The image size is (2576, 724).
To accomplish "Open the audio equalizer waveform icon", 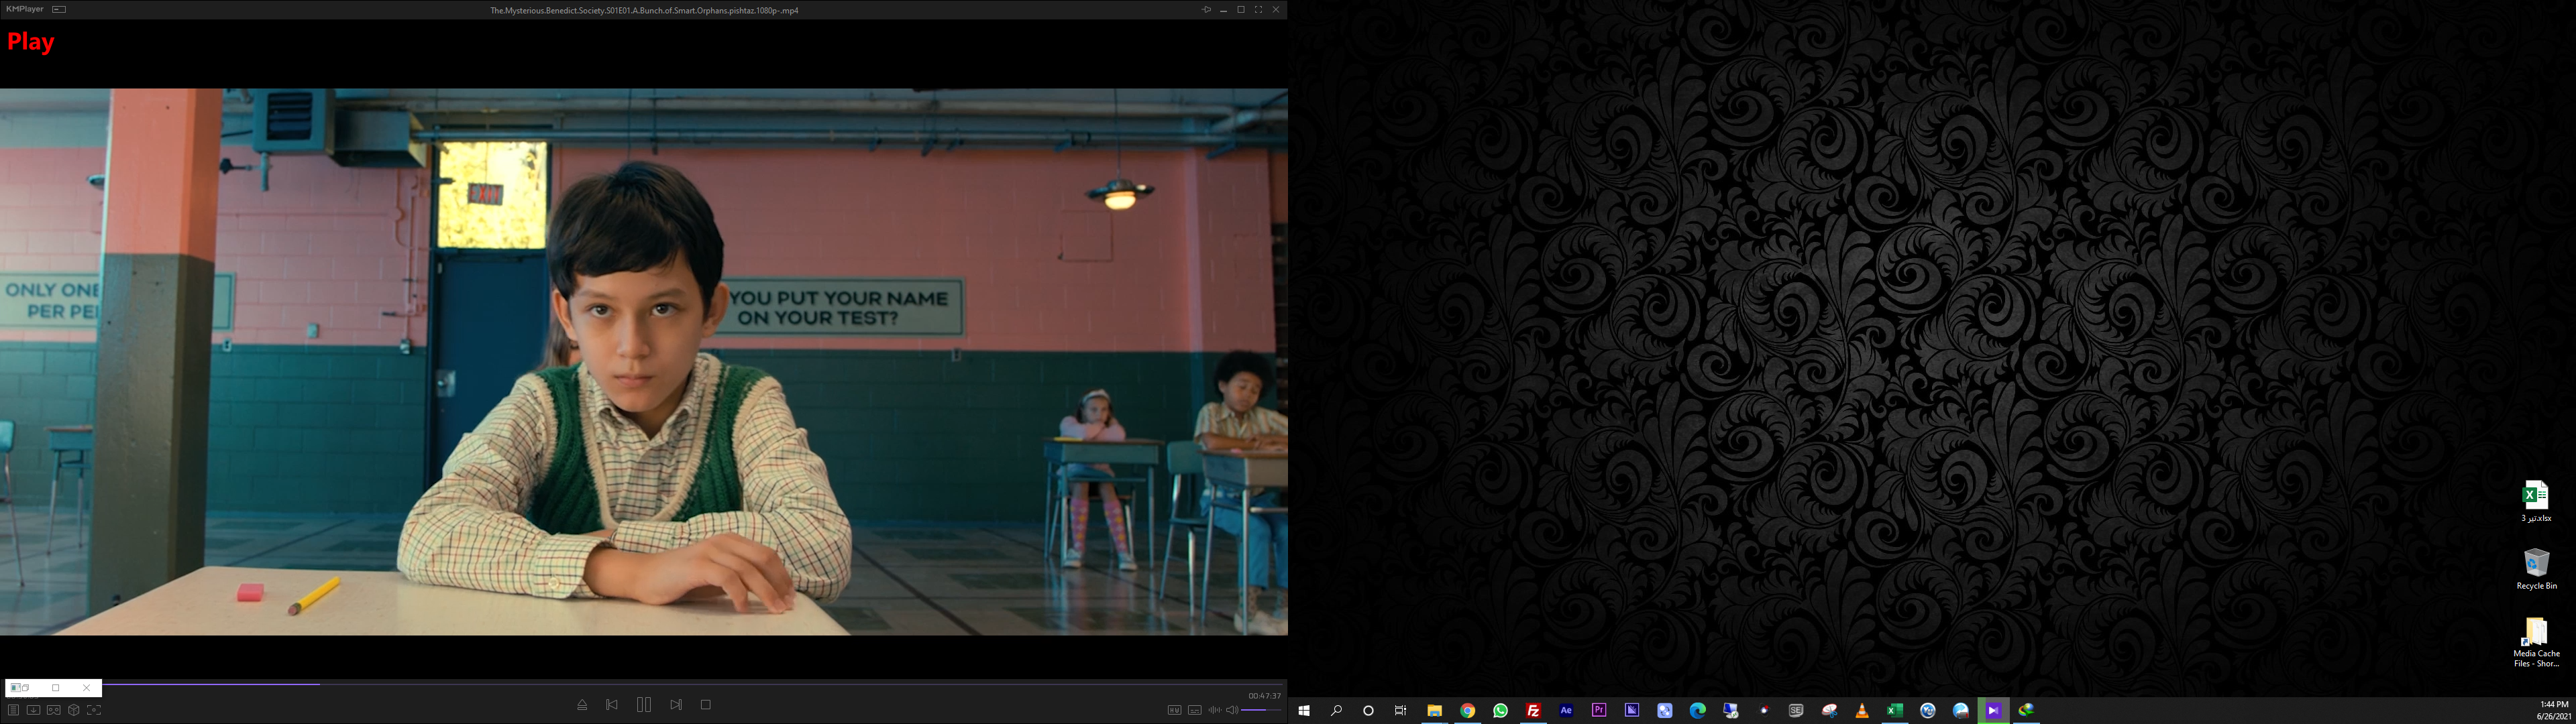I will tap(1214, 710).
